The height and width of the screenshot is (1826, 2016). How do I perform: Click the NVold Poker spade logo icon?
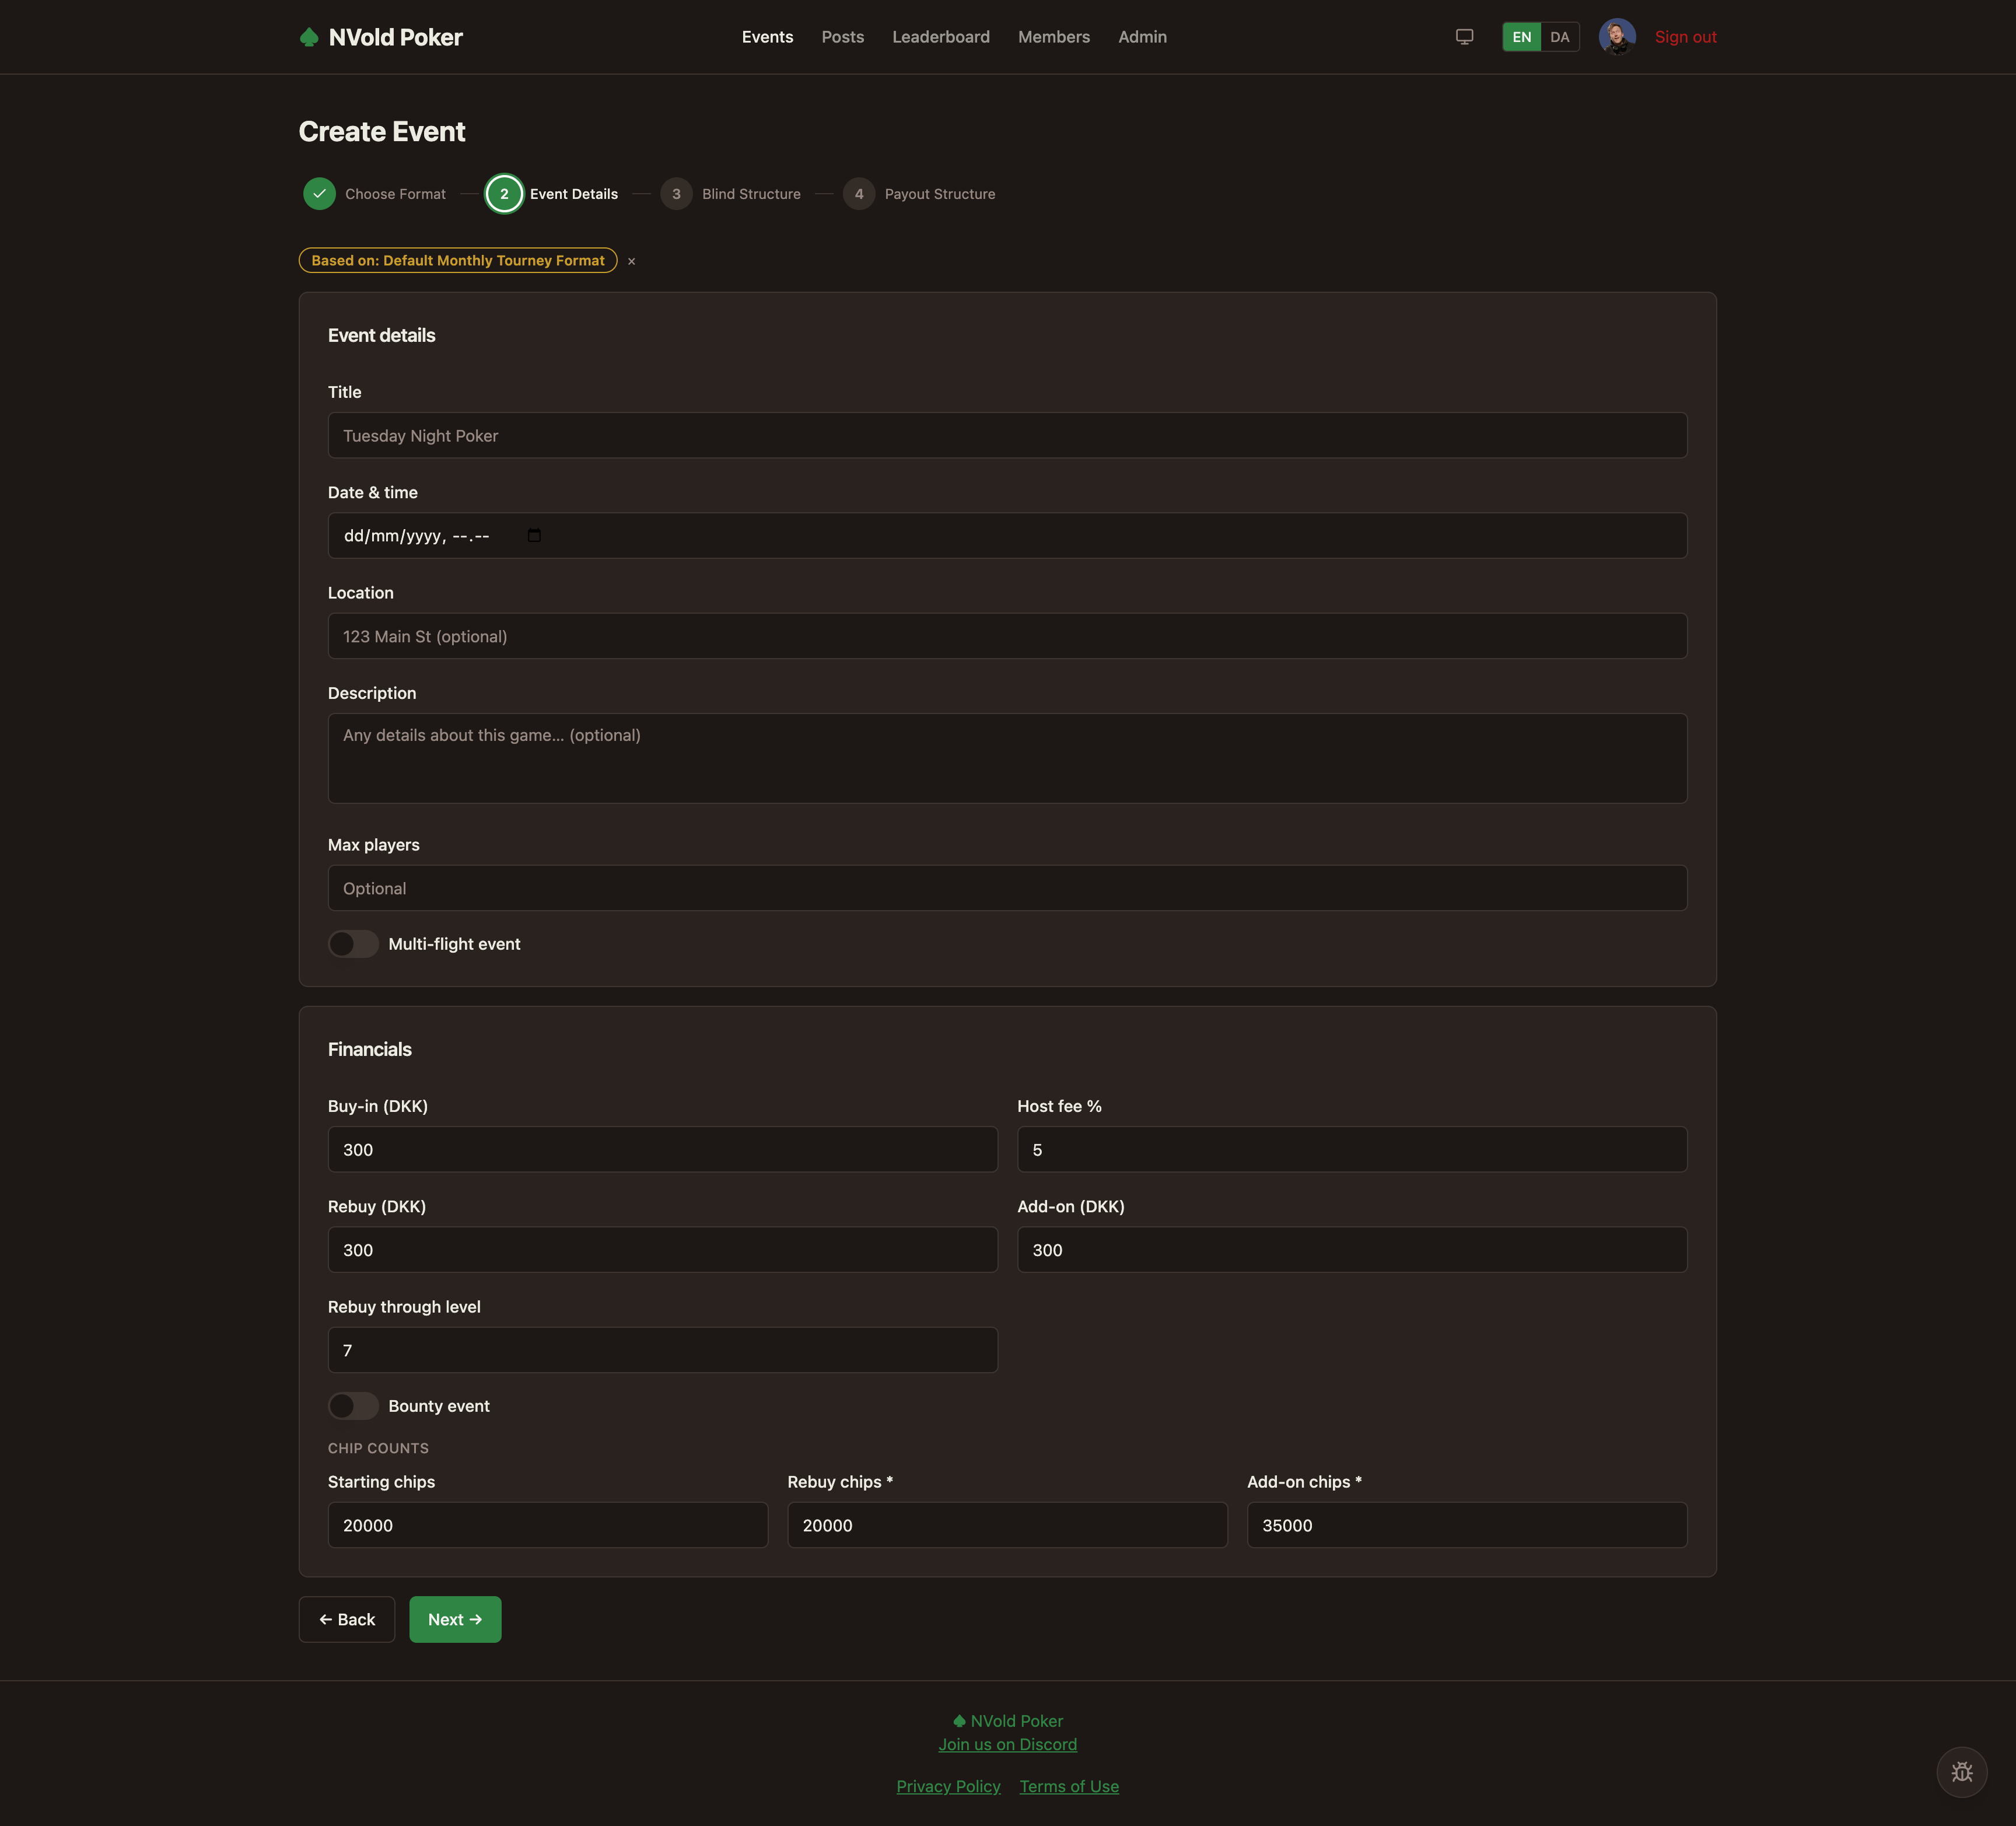click(309, 37)
